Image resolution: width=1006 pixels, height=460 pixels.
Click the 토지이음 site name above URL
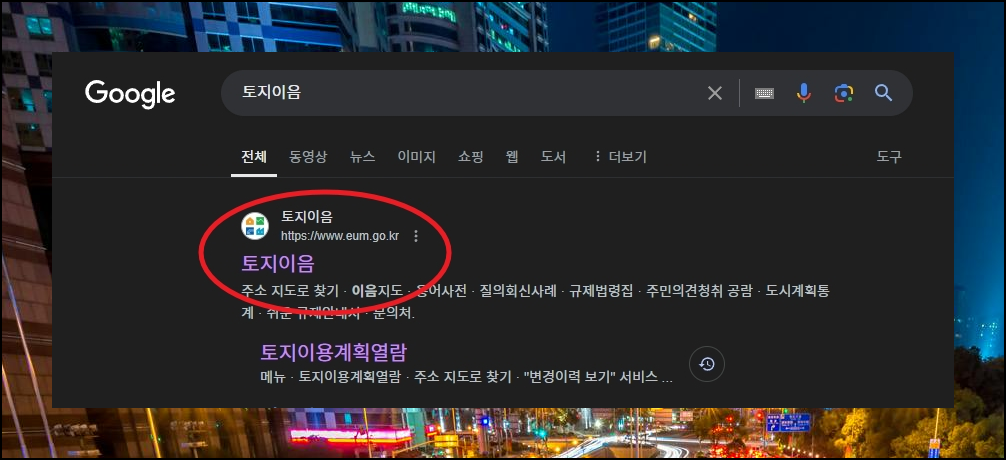307,217
